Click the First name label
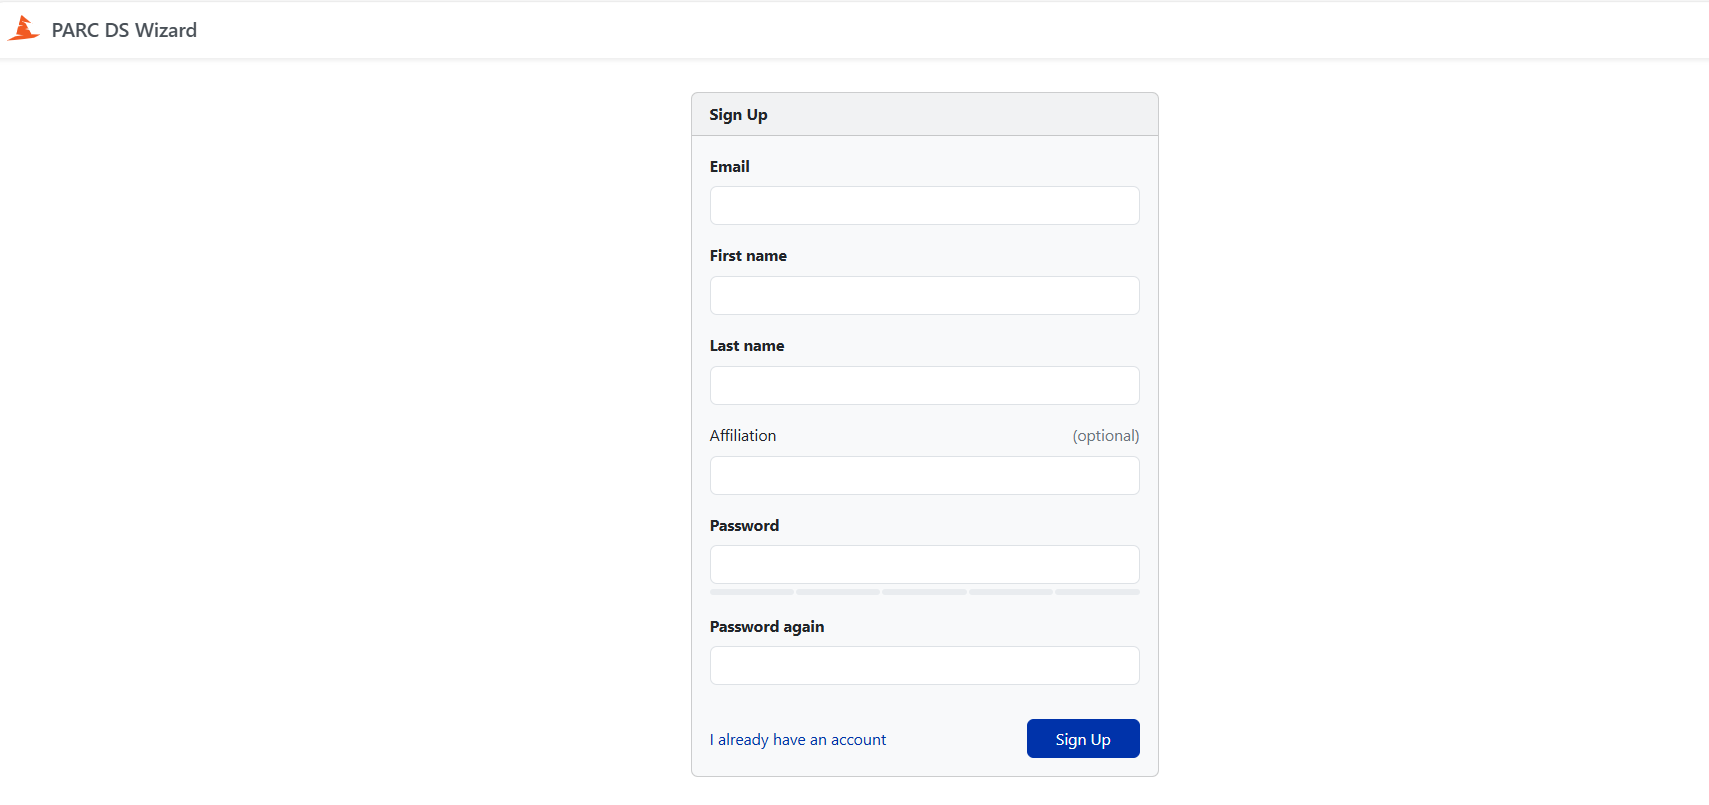The width and height of the screenshot is (1709, 805). click(x=748, y=256)
